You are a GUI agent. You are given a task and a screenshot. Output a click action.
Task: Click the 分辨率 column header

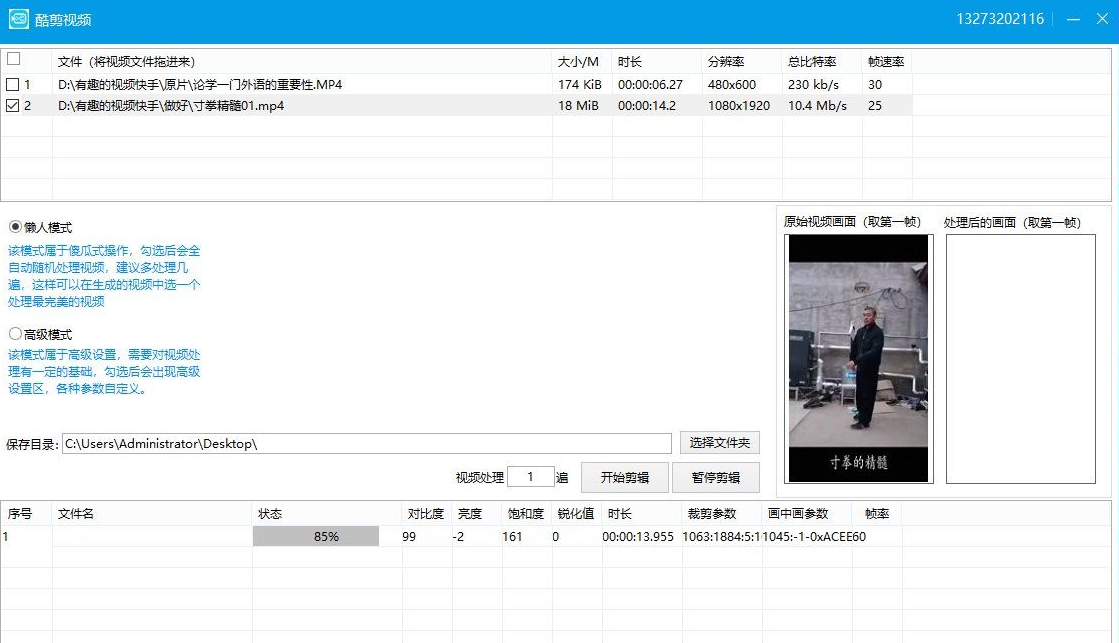729,60
